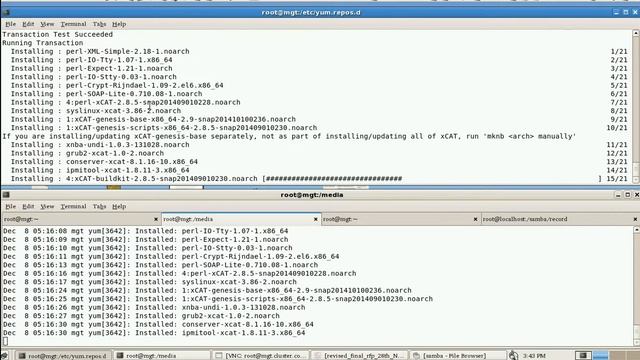
Task: Click 'Installing : ipmitool-xcat-1.8.11-3.x86_64' line
Action: [x=100, y=170]
